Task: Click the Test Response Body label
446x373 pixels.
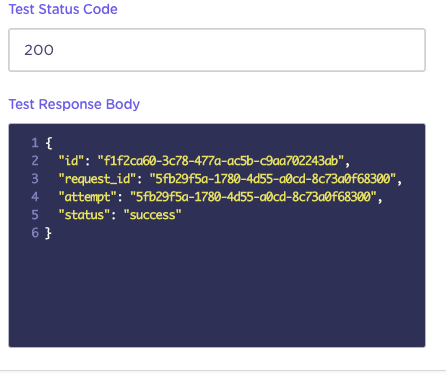Action: point(74,104)
